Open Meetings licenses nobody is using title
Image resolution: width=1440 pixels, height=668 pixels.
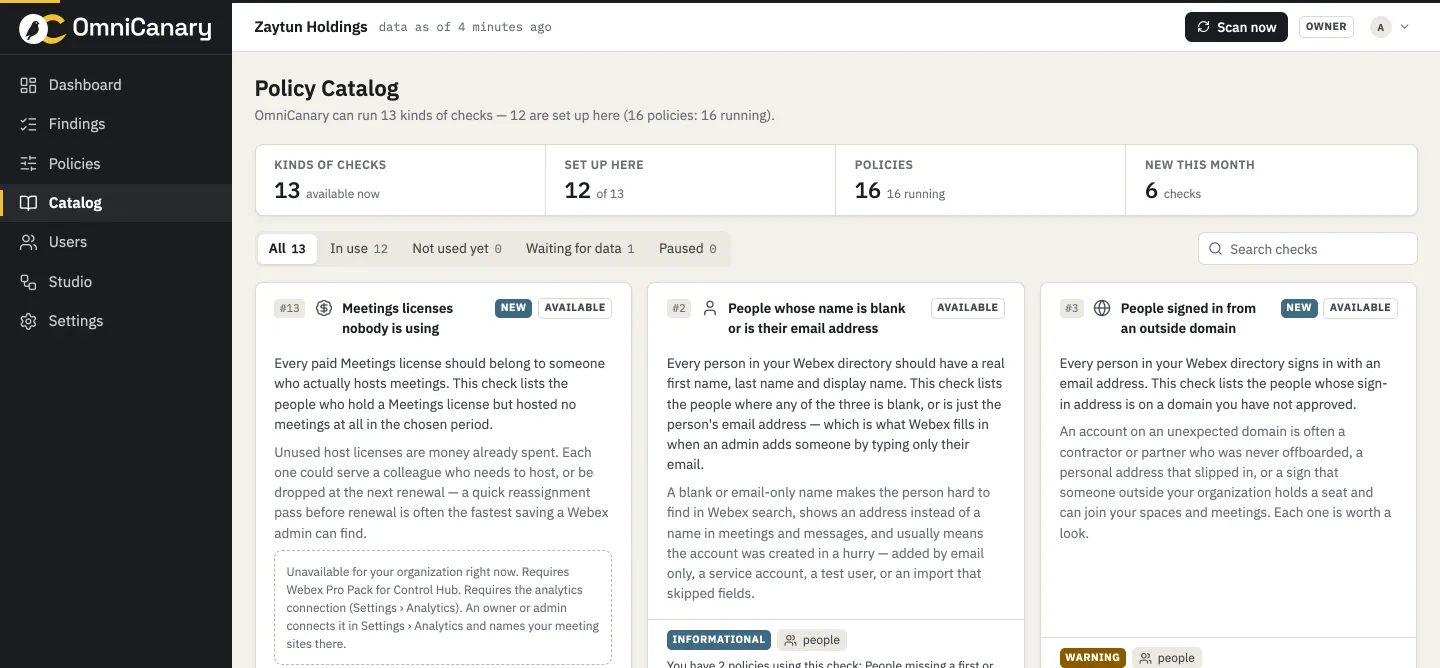coord(397,318)
